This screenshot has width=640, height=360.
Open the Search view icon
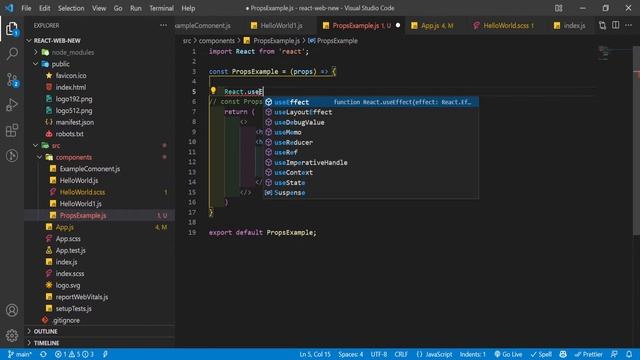(x=12, y=54)
